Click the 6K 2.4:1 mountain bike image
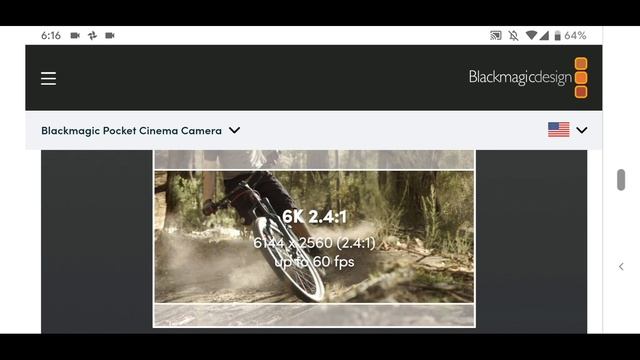640x360 pixels. [x=314, y=238]
